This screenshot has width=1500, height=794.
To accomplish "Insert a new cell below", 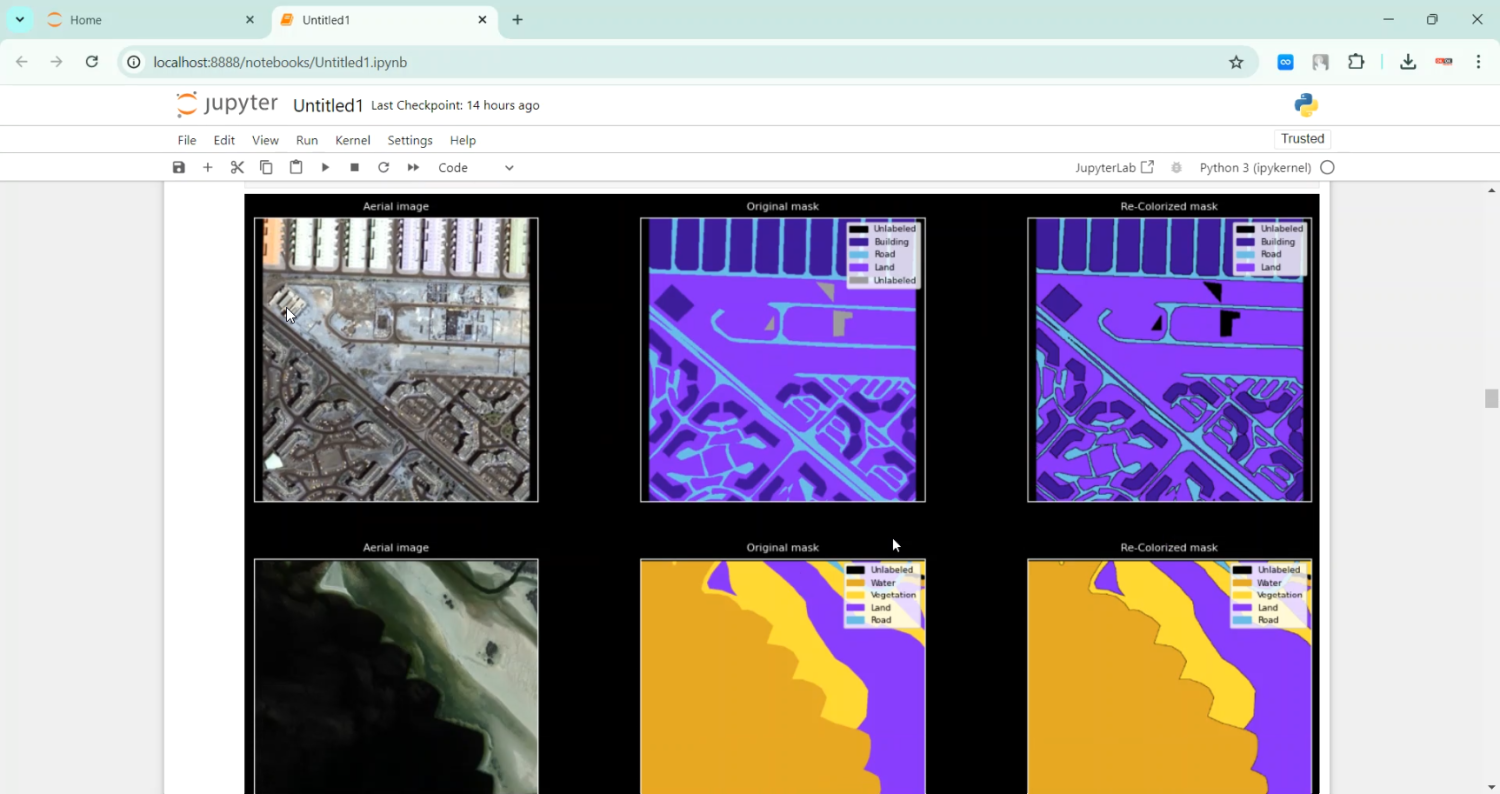I will [207, 167].
